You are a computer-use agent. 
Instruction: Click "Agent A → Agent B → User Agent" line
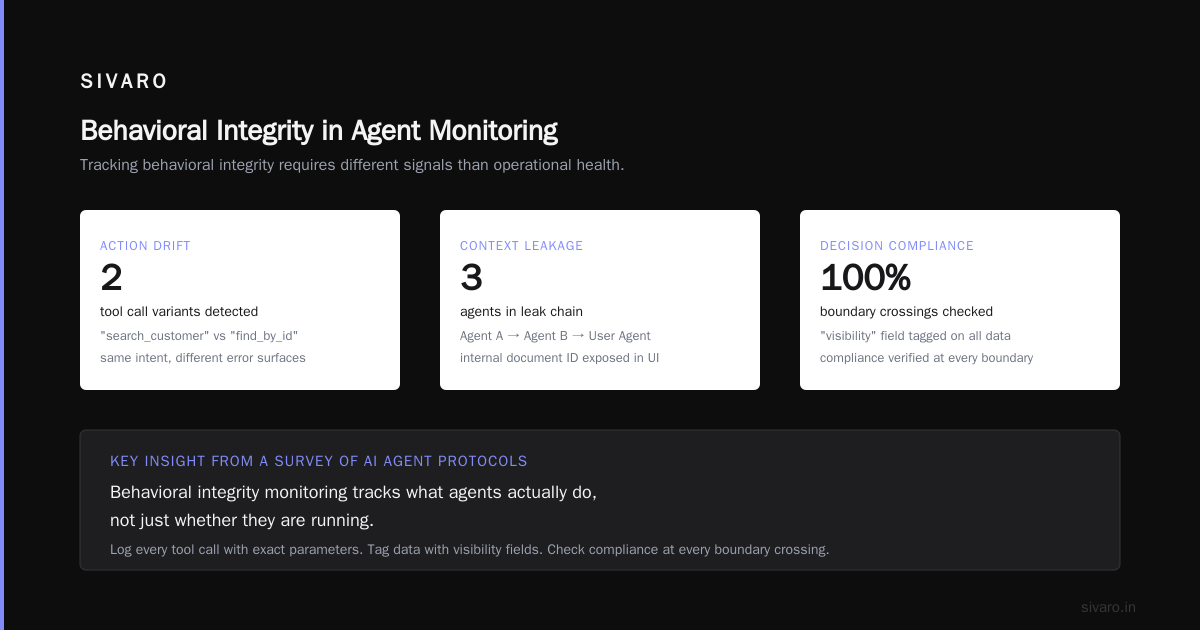tap(555, 336)
